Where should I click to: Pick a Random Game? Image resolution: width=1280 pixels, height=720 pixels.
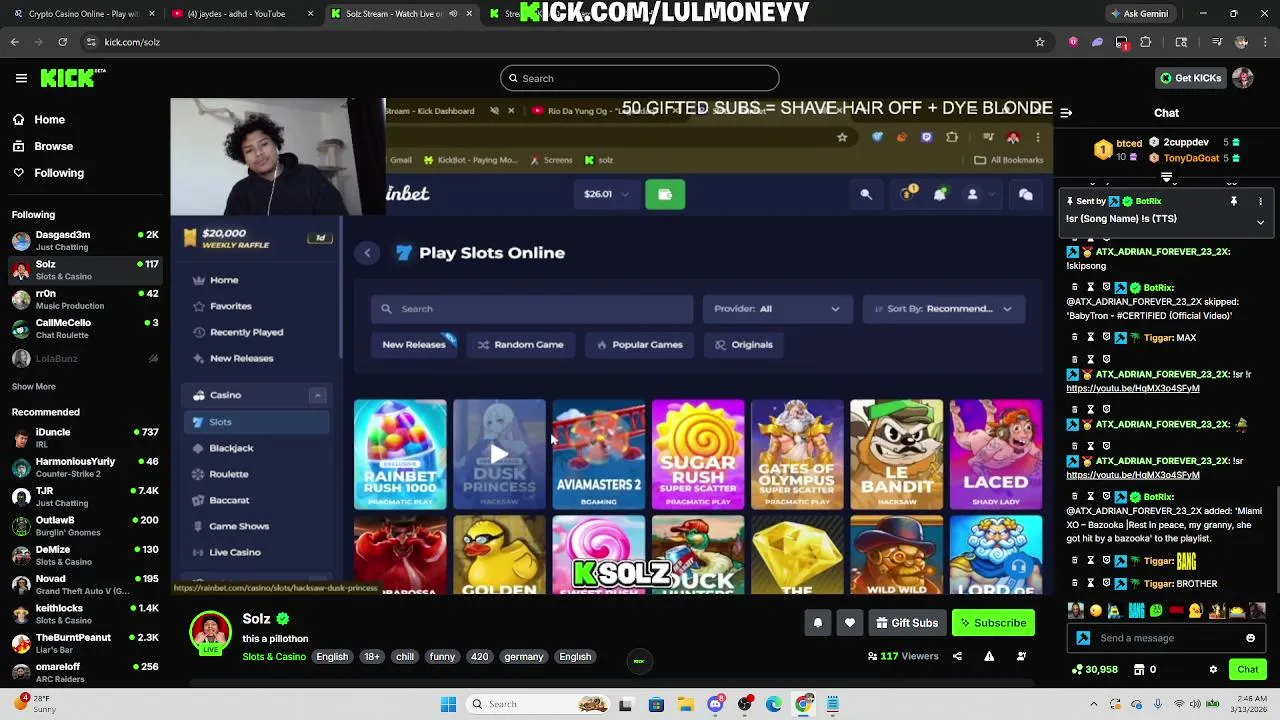click(520, 345)
